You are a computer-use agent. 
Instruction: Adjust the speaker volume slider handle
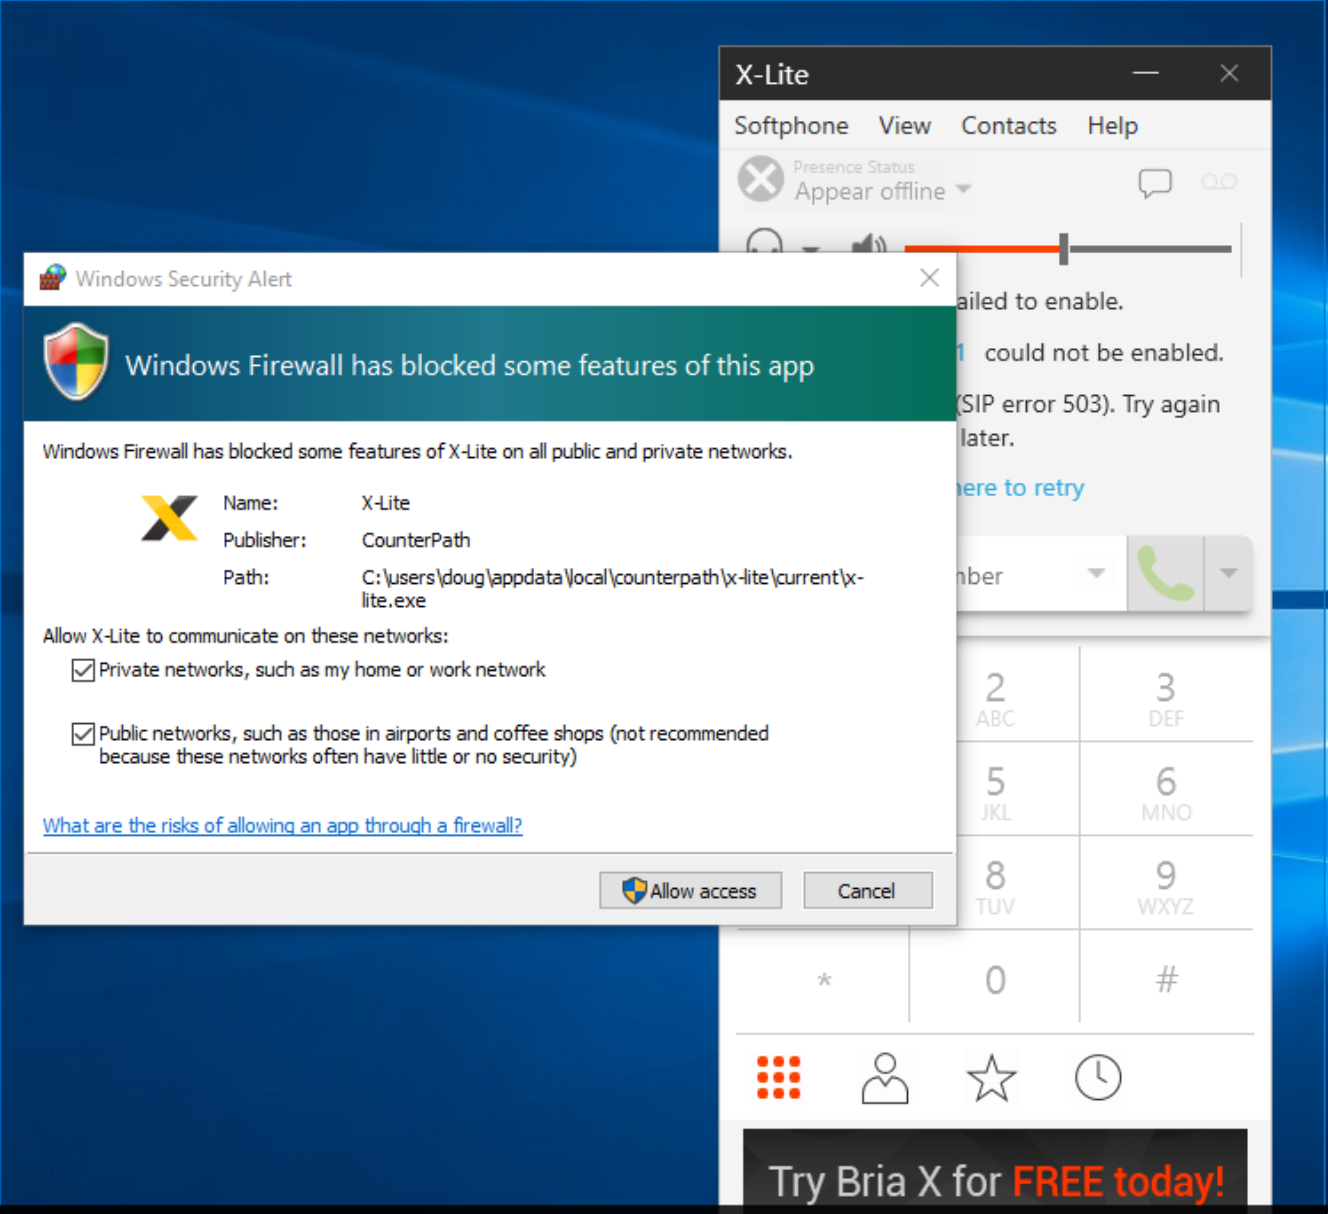(1064, 248)
